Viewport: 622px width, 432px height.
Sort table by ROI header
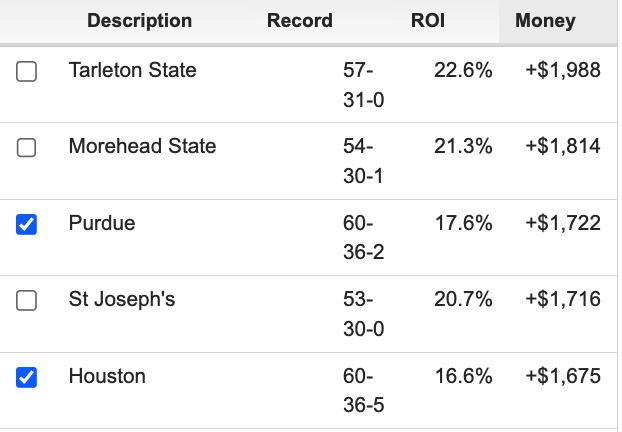[428, 21]
